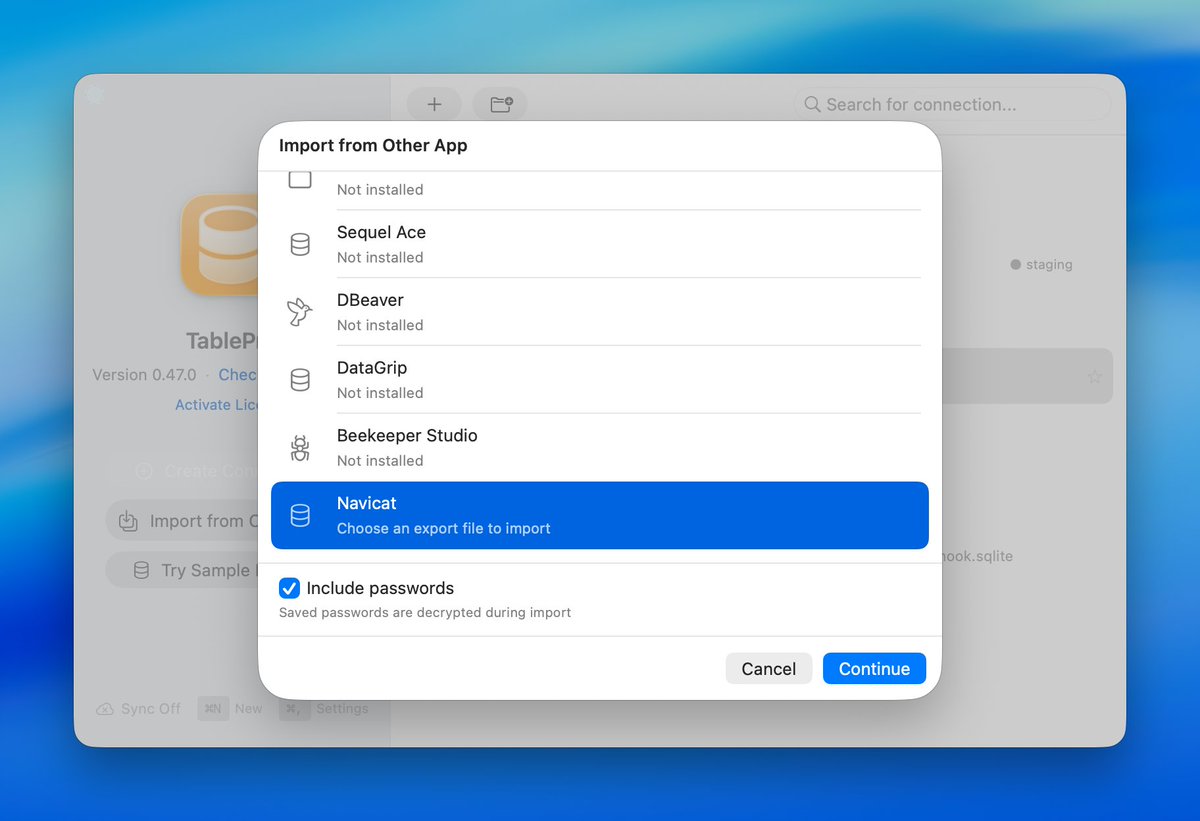Click the new folder toolbar icon
Viewport: 1200px width, 821px height.
pyautogui.click(x=501, y=104)
